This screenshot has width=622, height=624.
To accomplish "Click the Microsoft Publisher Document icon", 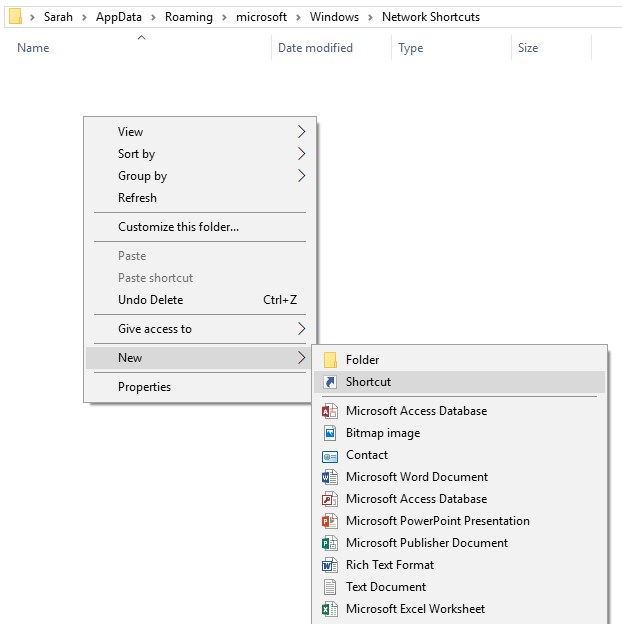I will point(330,543).
